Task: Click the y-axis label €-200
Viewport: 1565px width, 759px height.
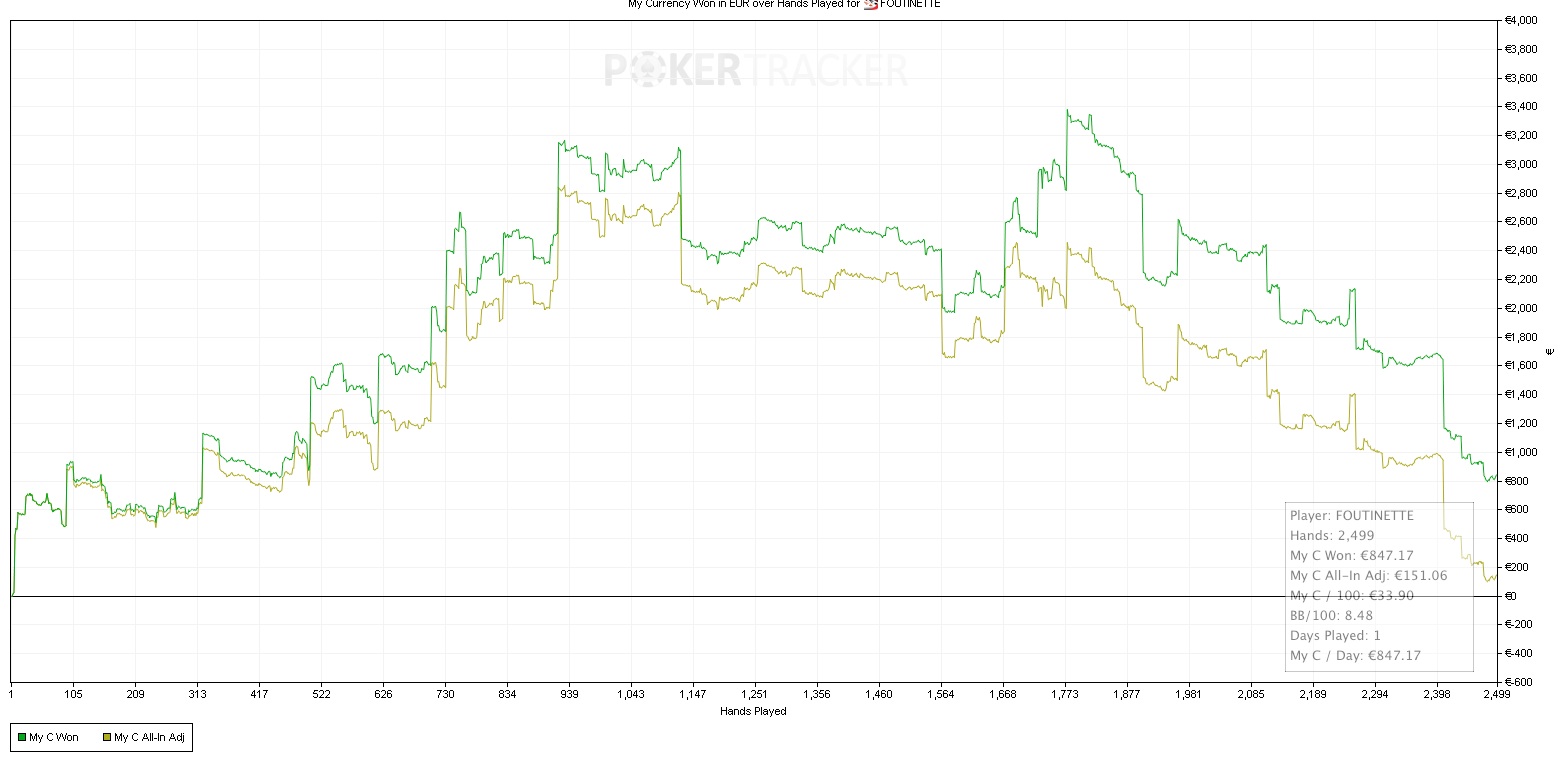Action: tap(1518, 625)
